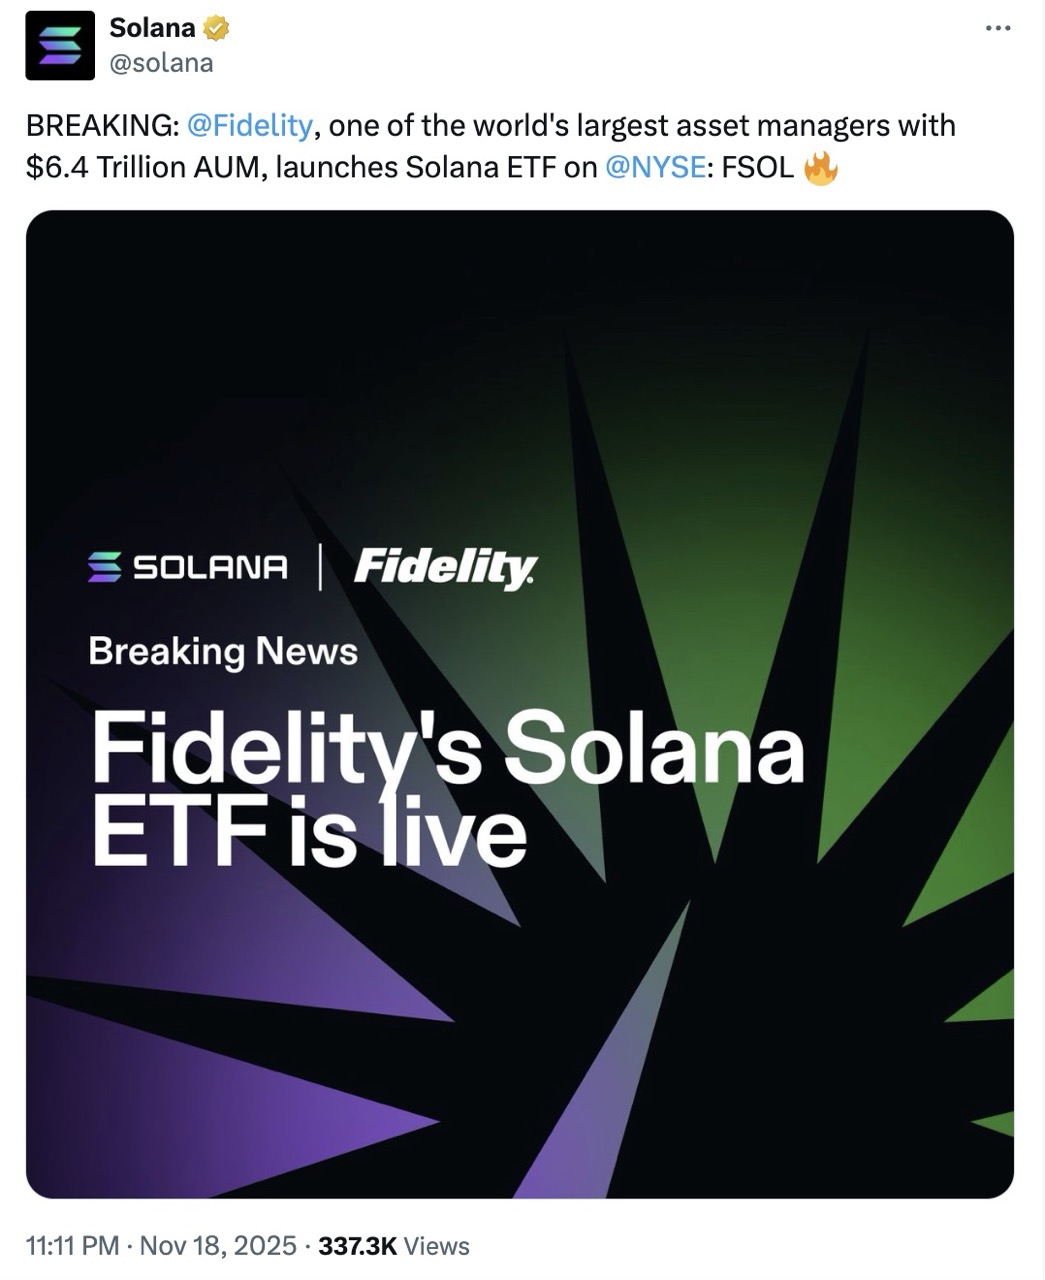Open the tweet options via the three-dot menu
Screen dimensions: 1045x1280
pyautogui.click(x=999, y=28)
